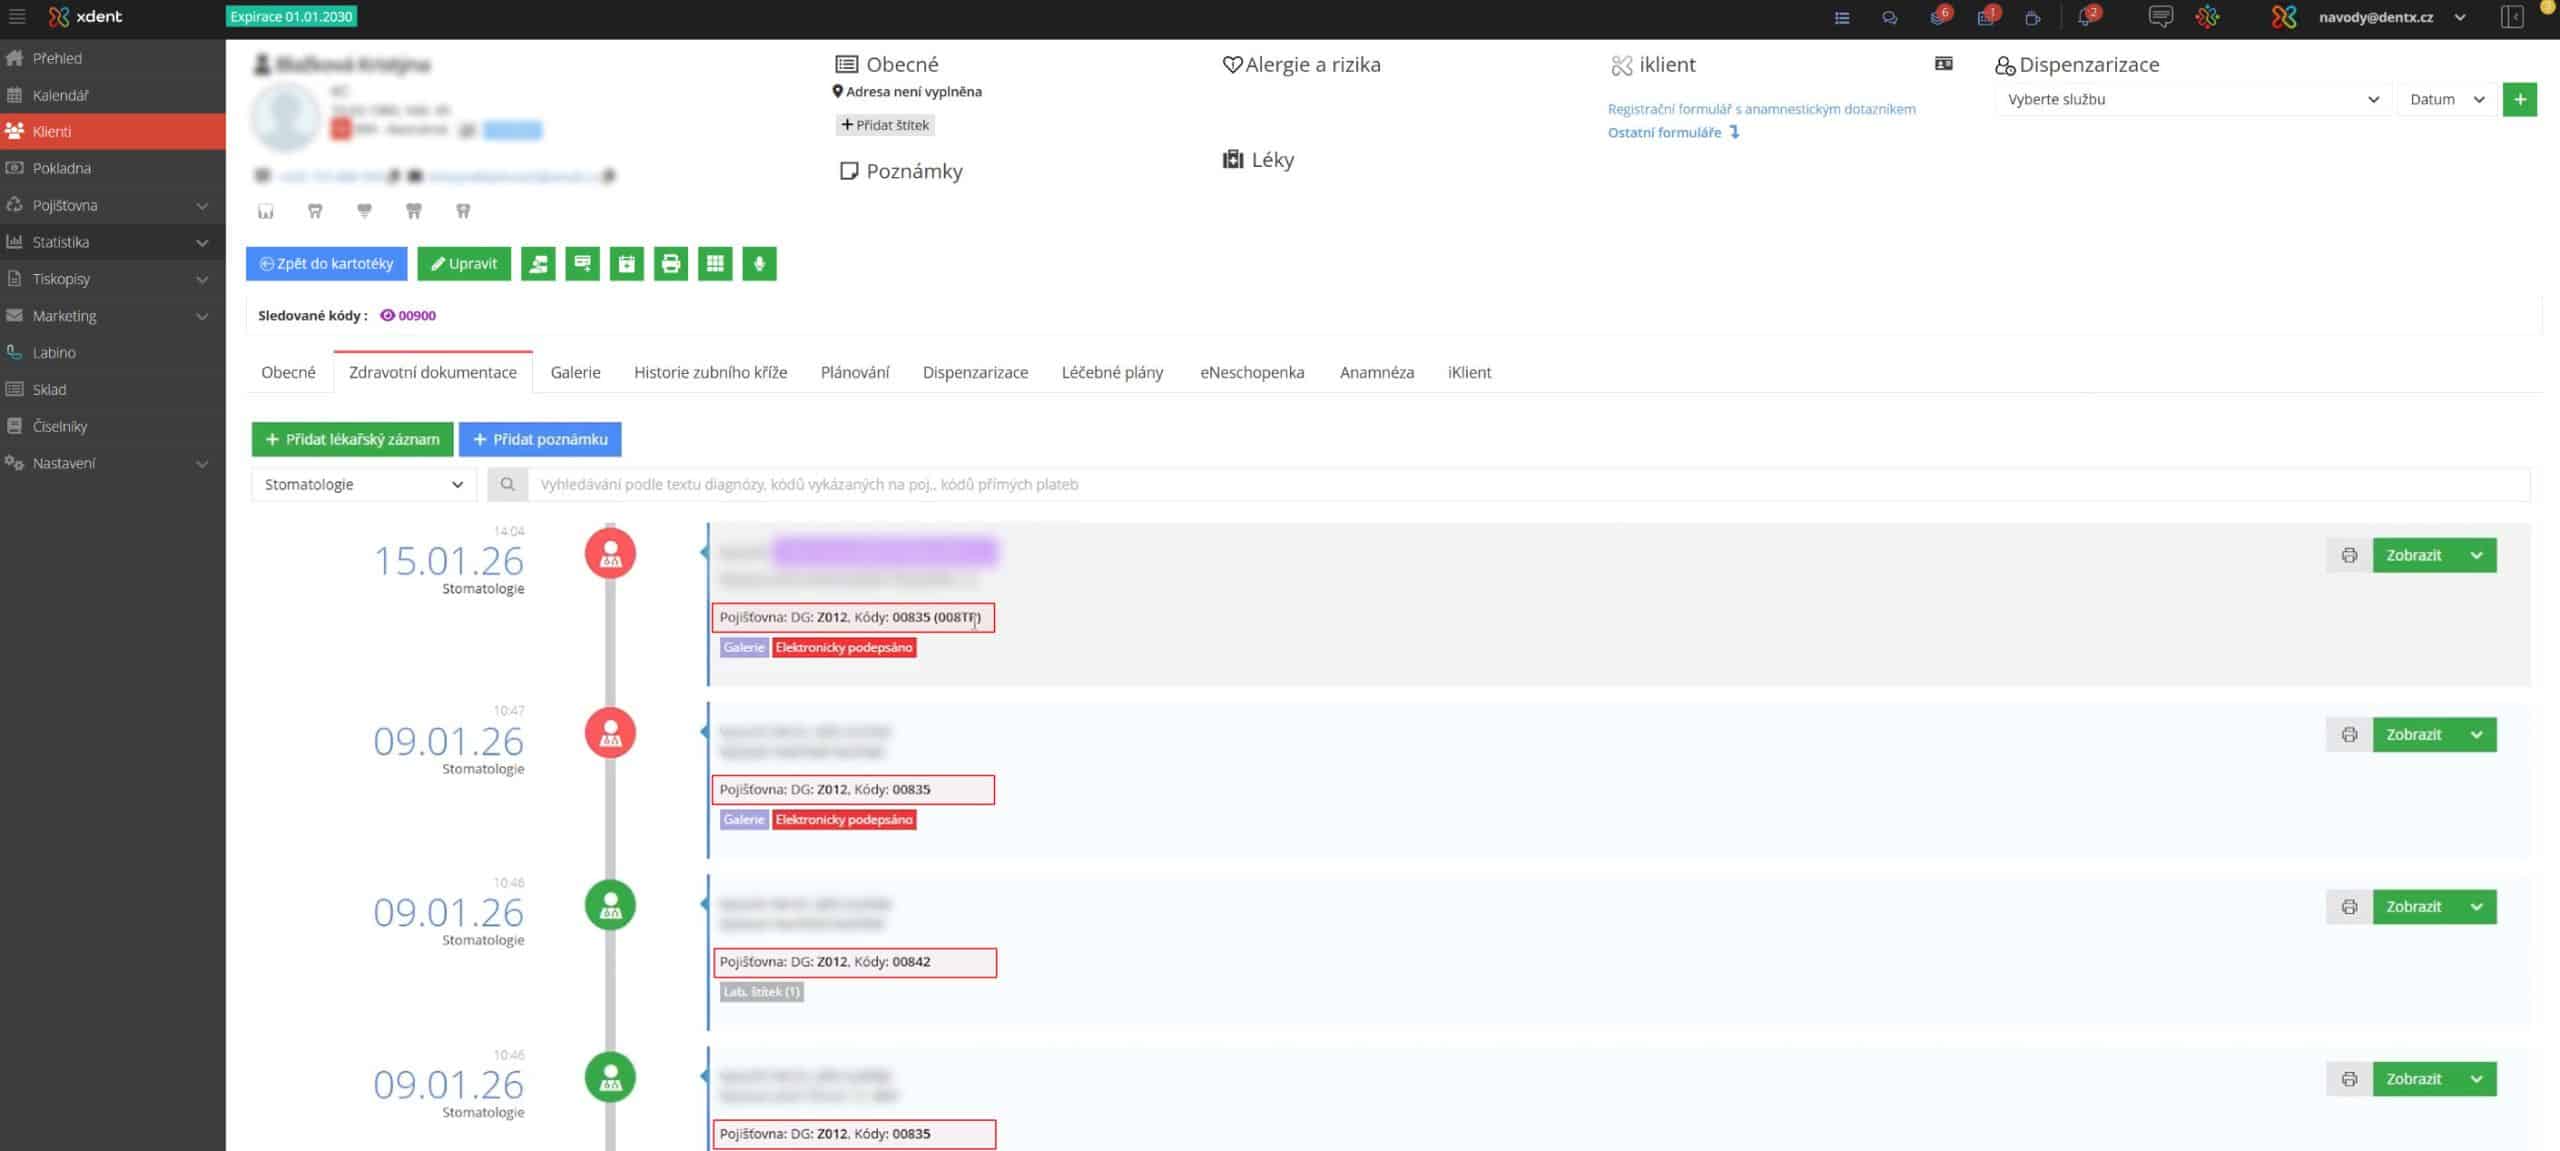2560x1151 pixels.
Task: Click the coffee cup icon in the top bar
Action: [2032, 18]
